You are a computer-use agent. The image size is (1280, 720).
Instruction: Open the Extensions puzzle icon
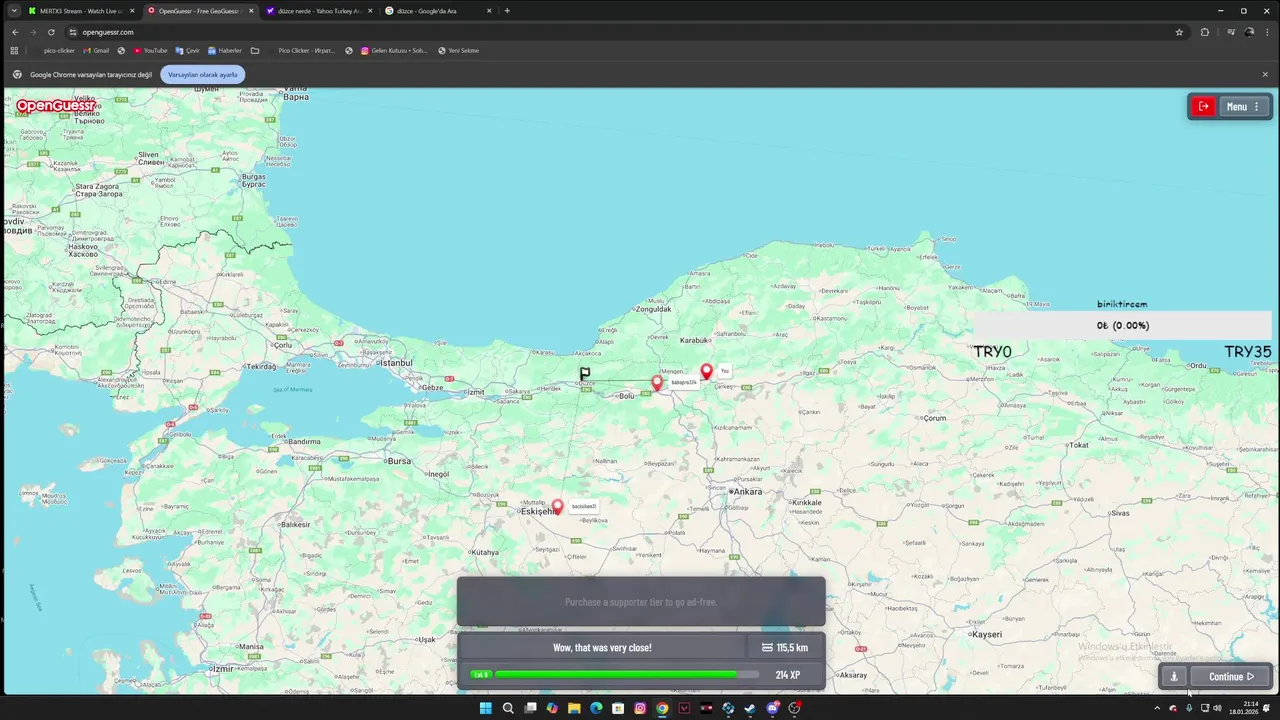point(1205,32)
